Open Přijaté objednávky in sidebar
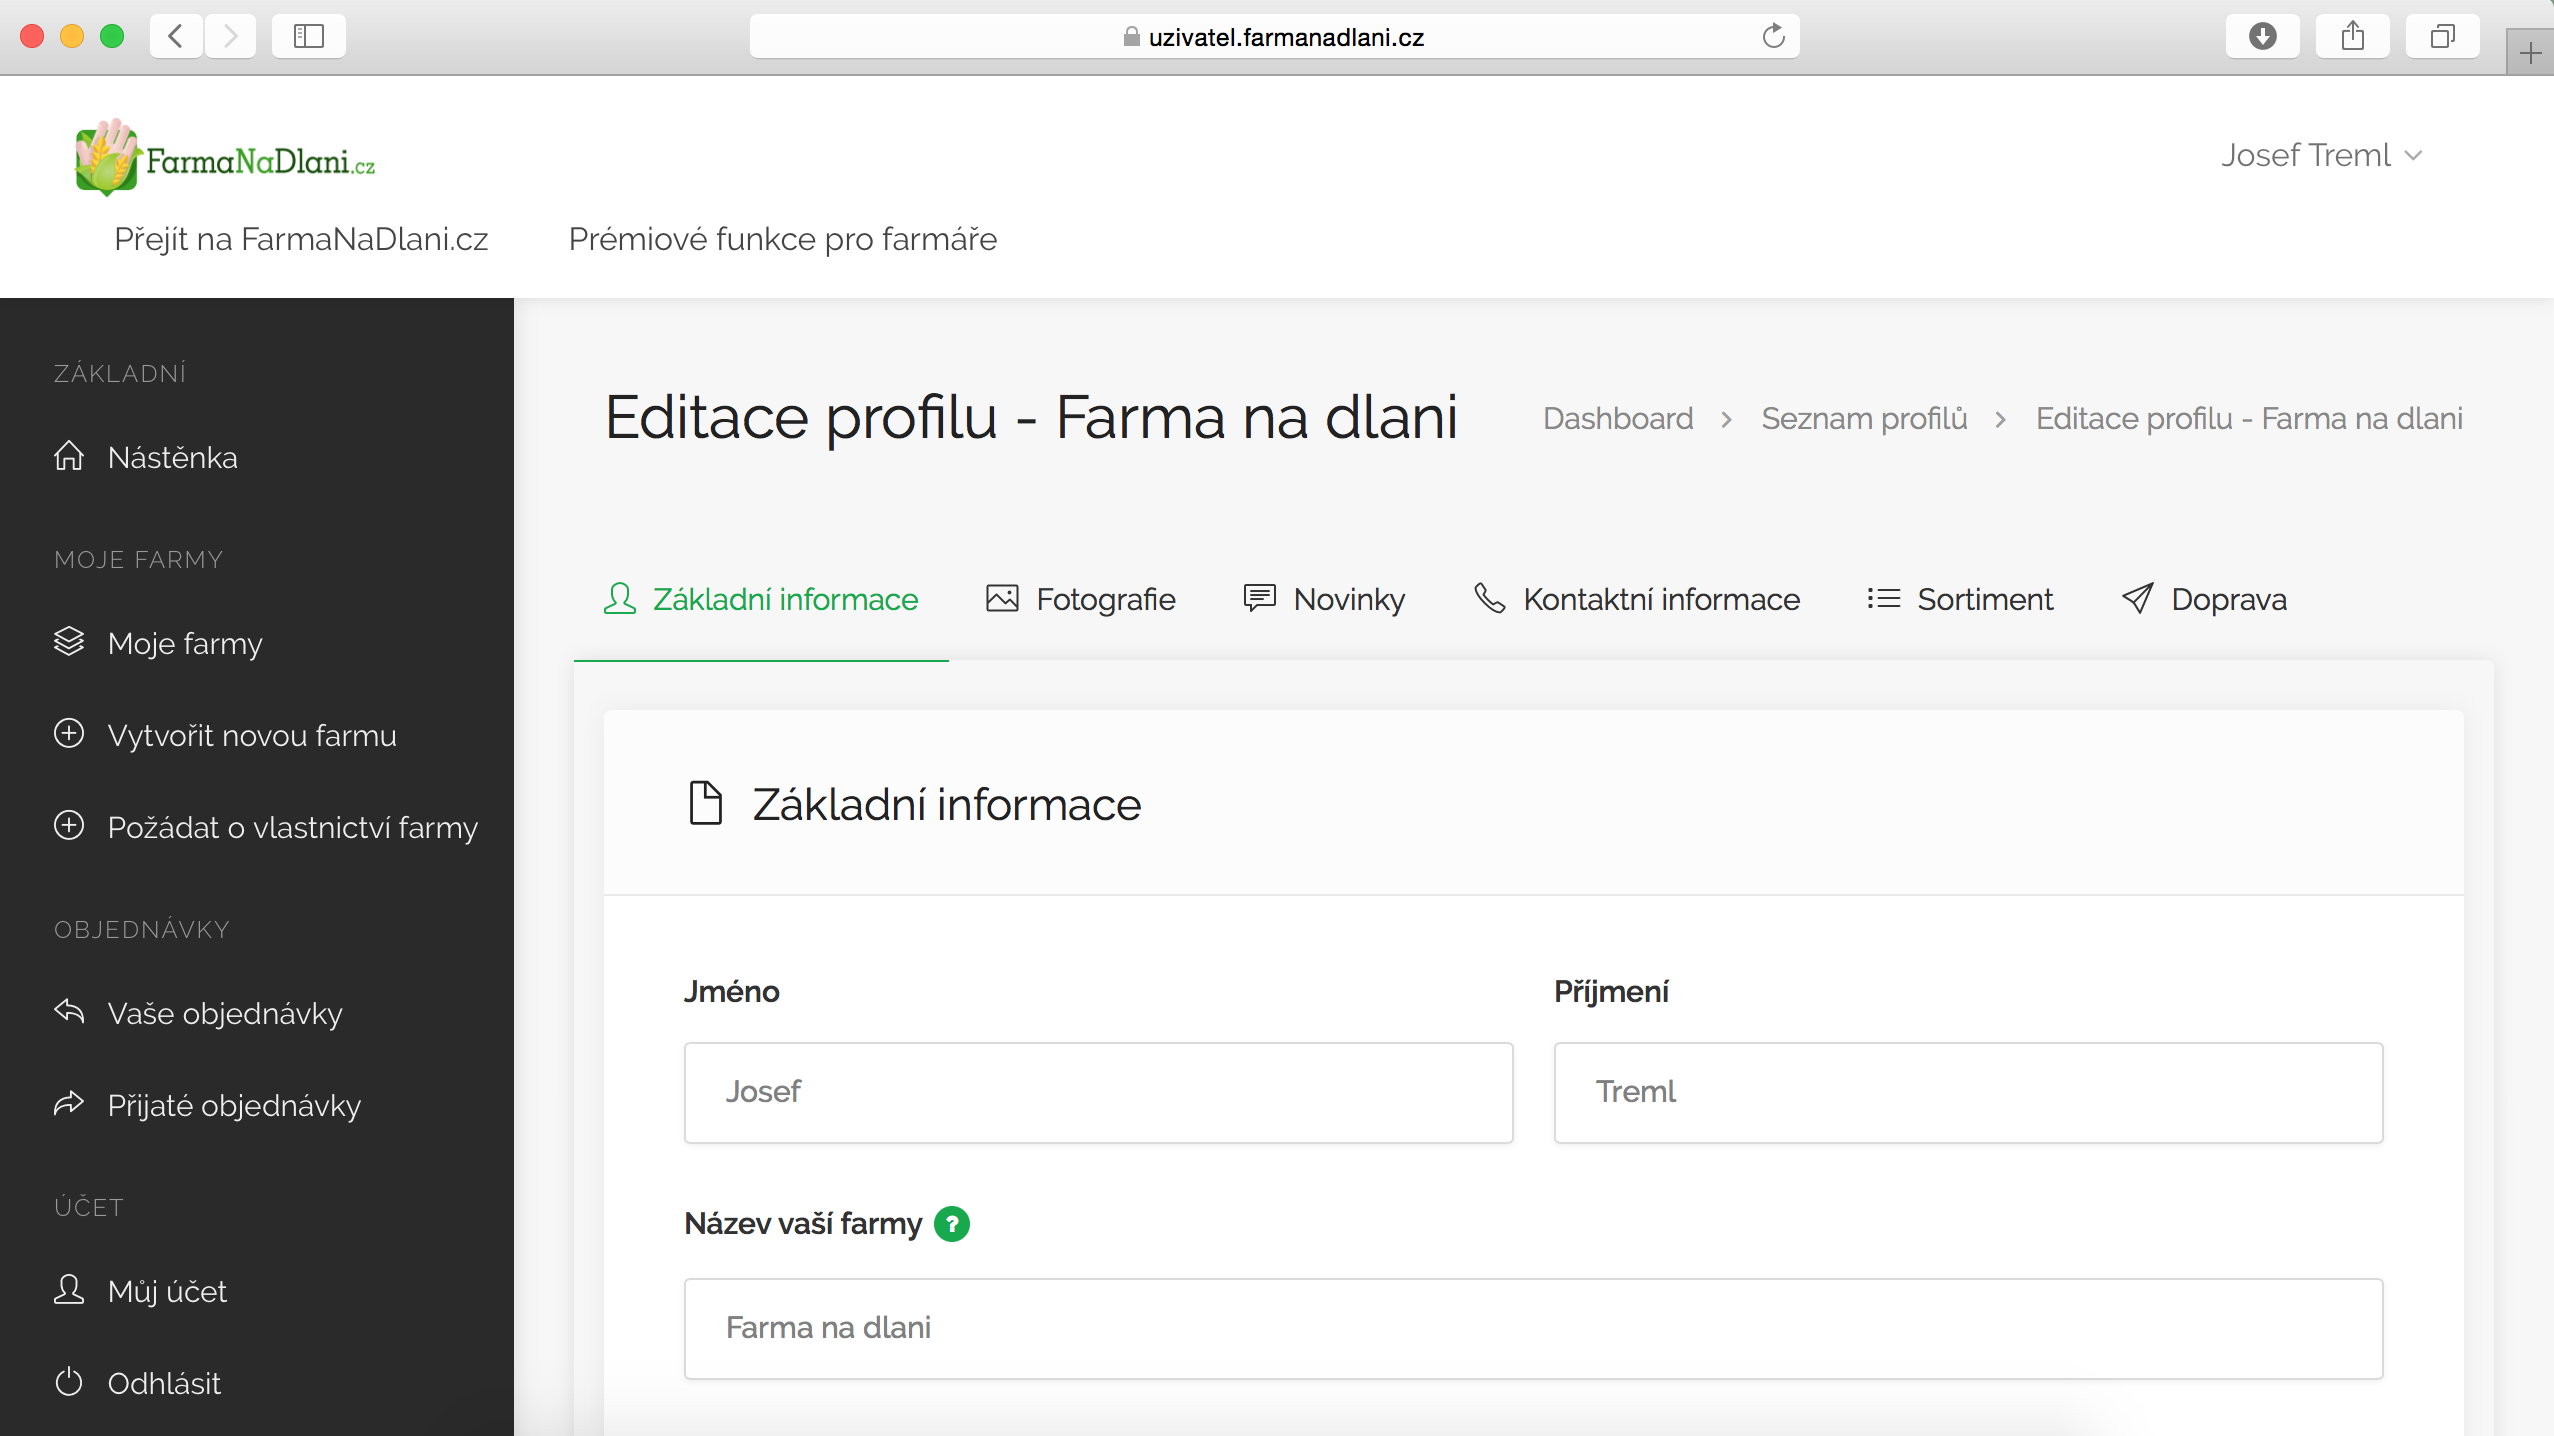This screenshot has width=2554, height=1436. pyautogui.click(x=234, y=1105)
